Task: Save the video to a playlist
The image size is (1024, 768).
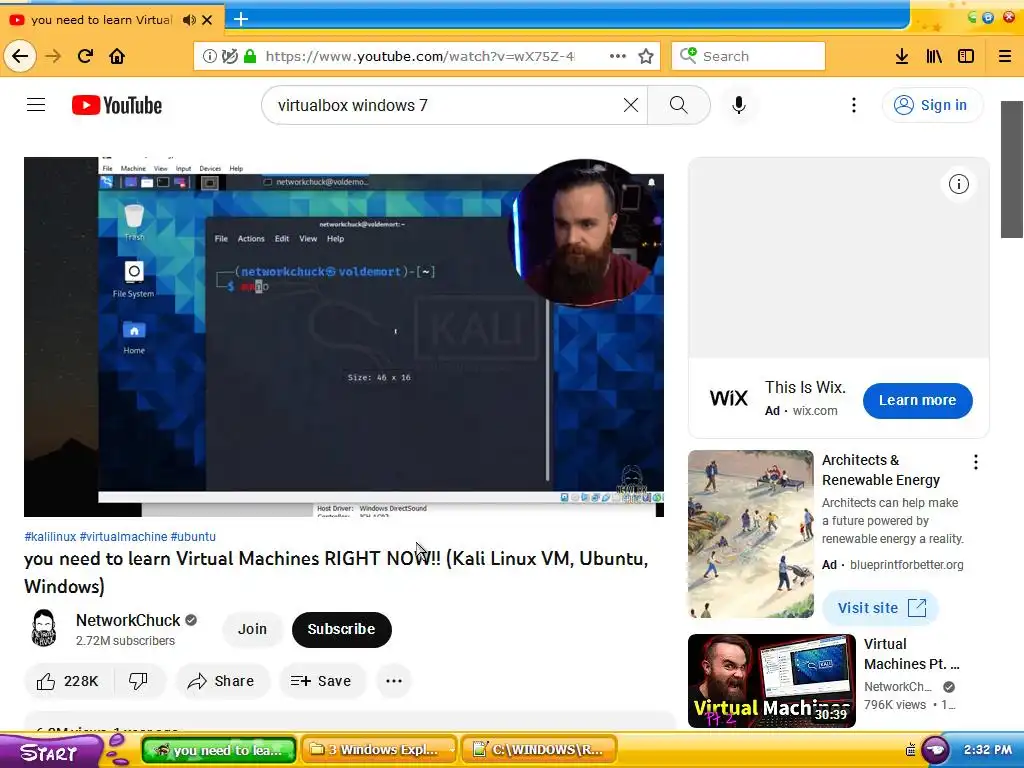Action: pos(321,681)
